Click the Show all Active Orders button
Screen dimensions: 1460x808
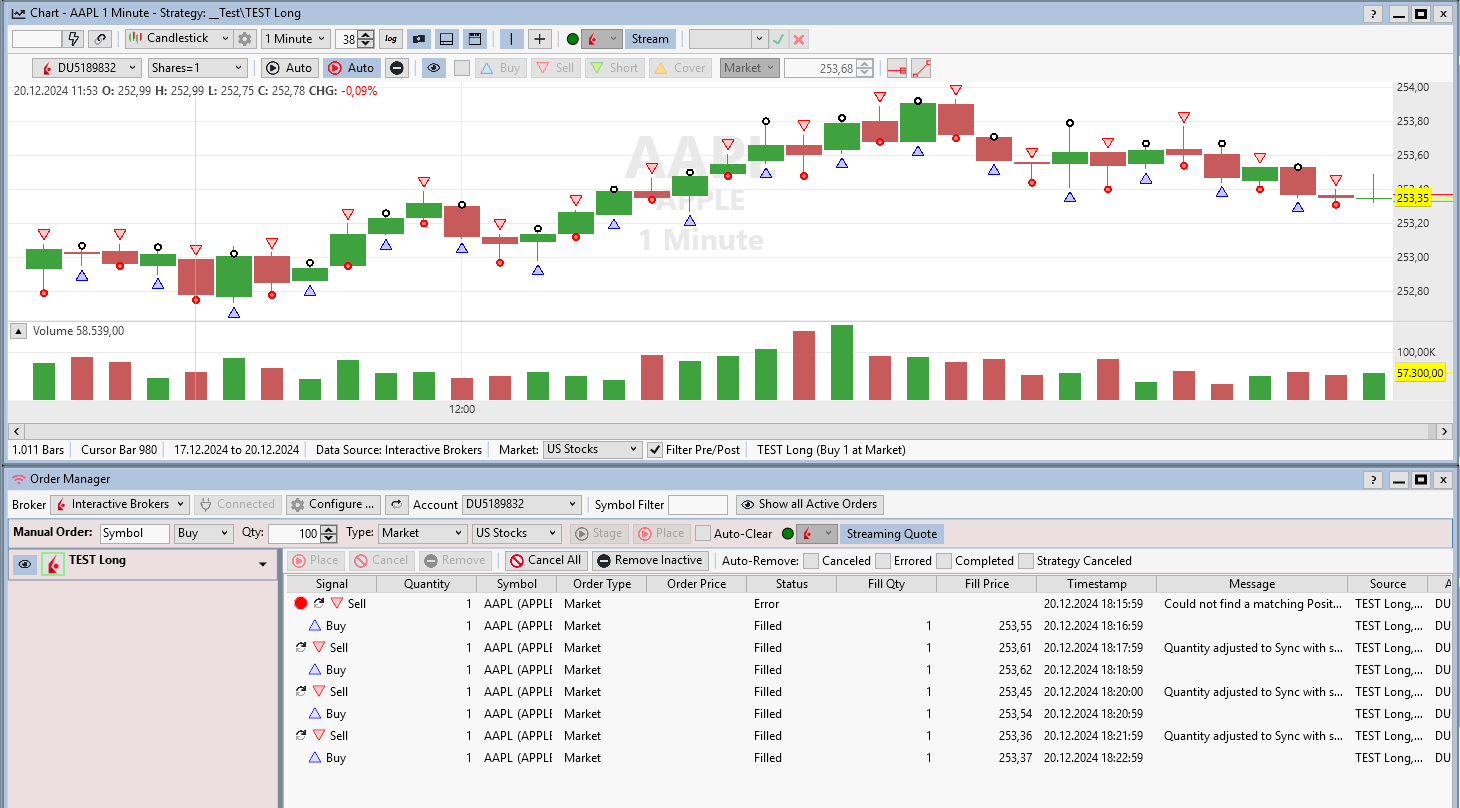809,505
